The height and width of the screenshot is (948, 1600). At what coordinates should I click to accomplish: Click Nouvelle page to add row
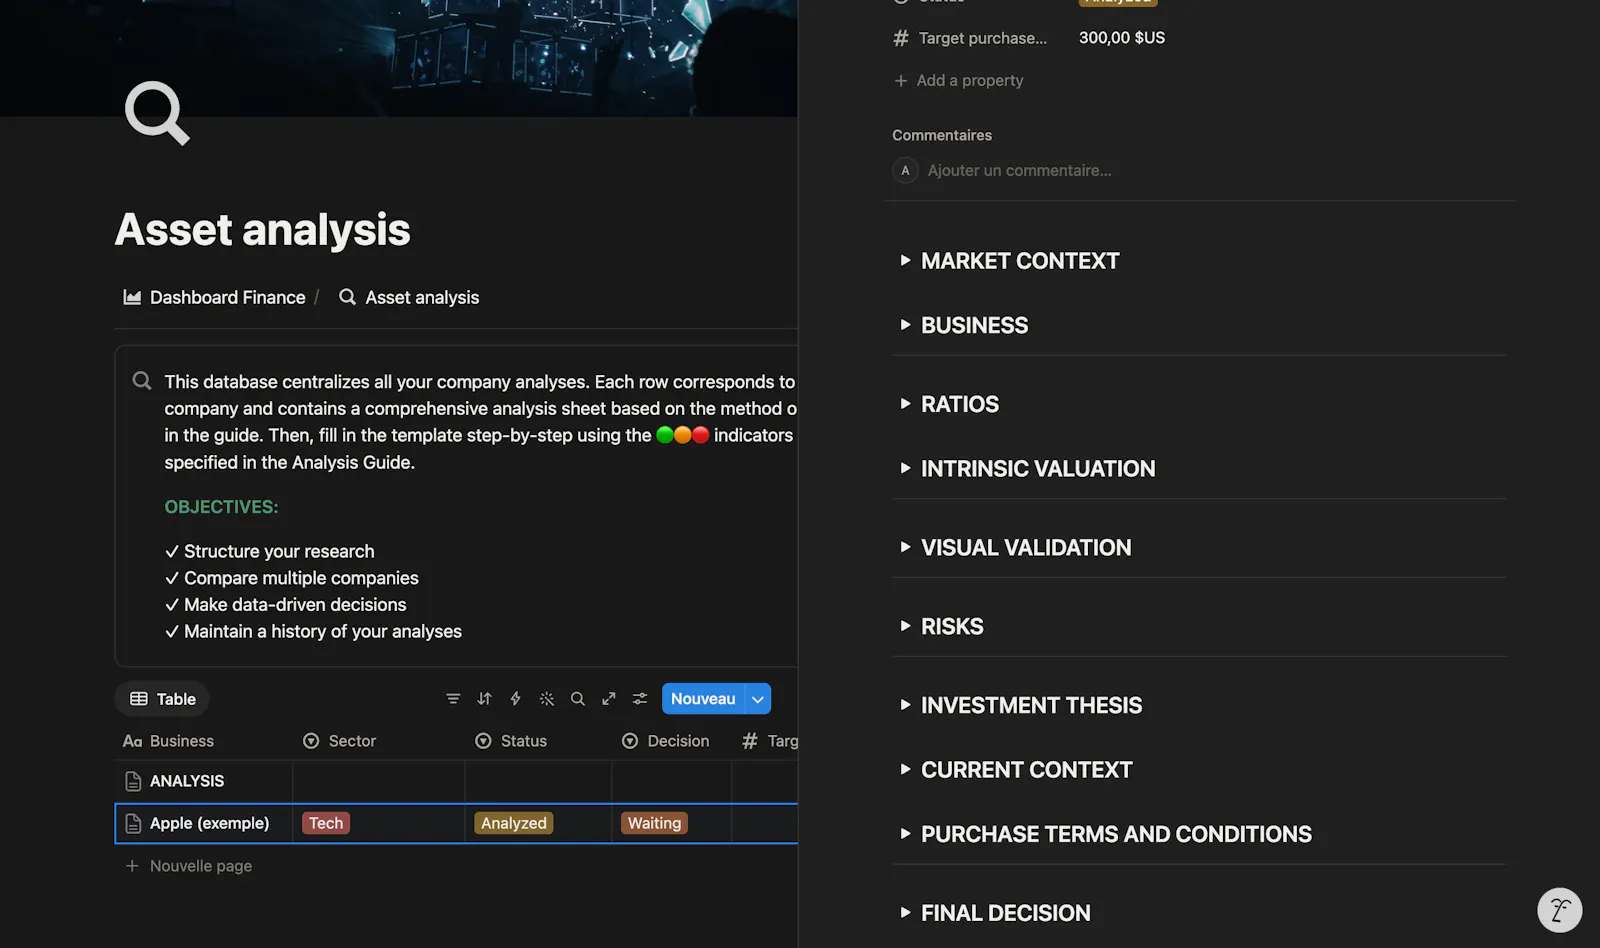tap(189, 866)
